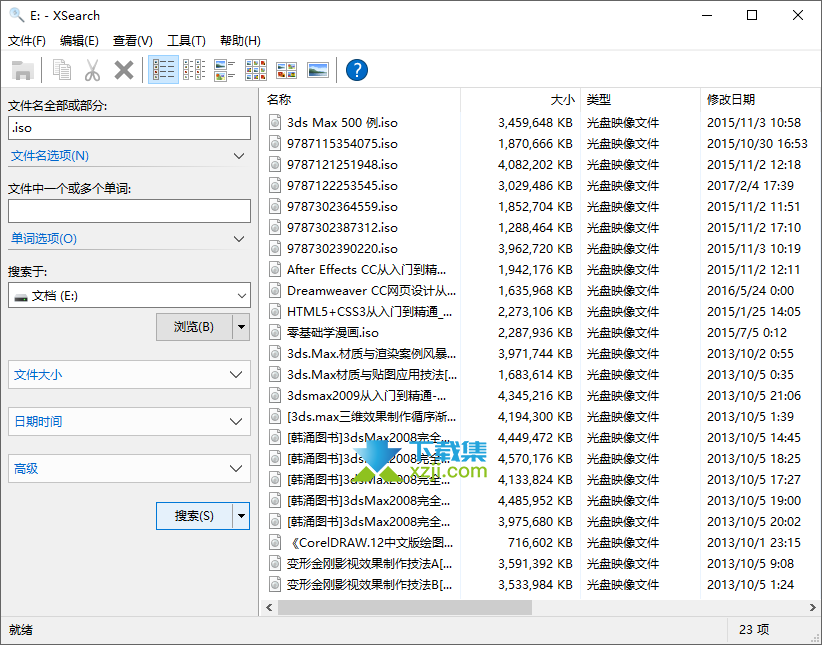Click the Delete X toolbar icon

(x=124, y=70)
